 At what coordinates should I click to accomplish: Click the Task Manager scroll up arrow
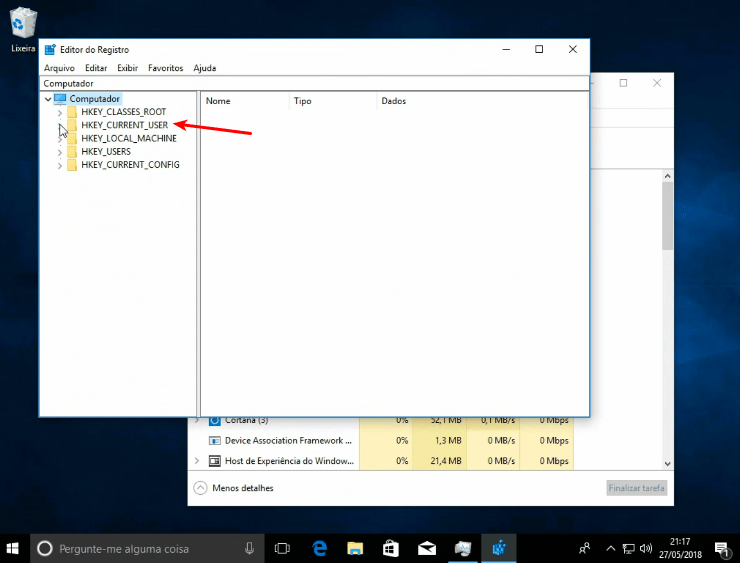pyautogui.click(x=667, y=176)
